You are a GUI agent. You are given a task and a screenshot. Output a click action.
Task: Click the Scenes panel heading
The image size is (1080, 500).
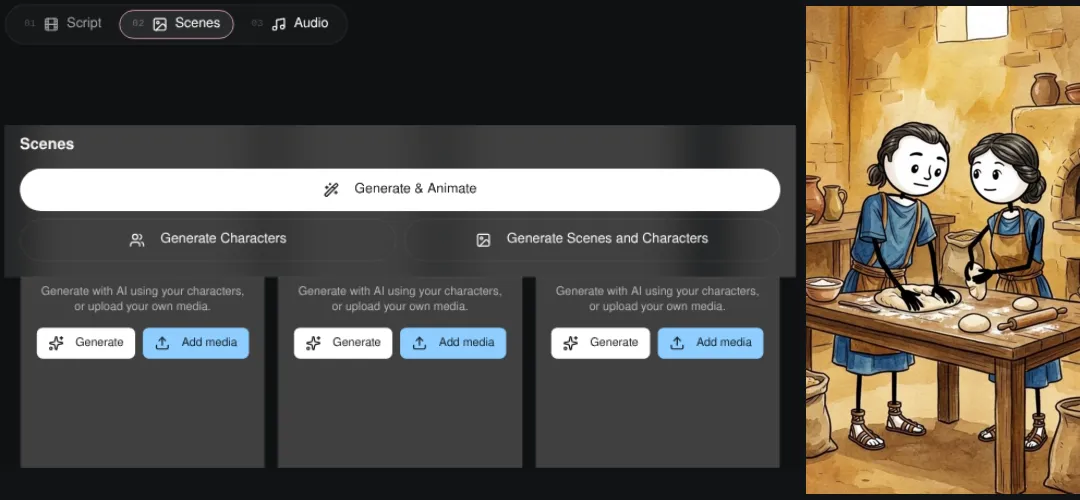coord(47,145)
